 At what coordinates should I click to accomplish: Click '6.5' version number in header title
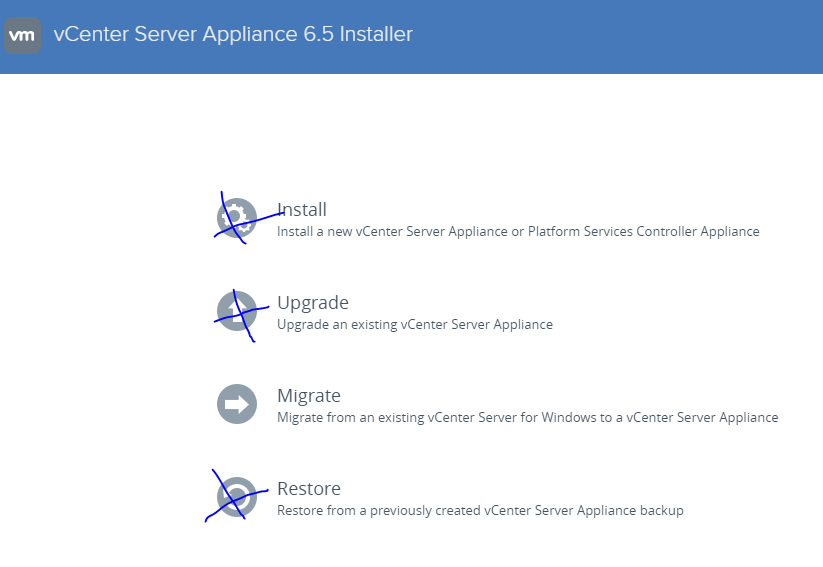click(315, 35)
